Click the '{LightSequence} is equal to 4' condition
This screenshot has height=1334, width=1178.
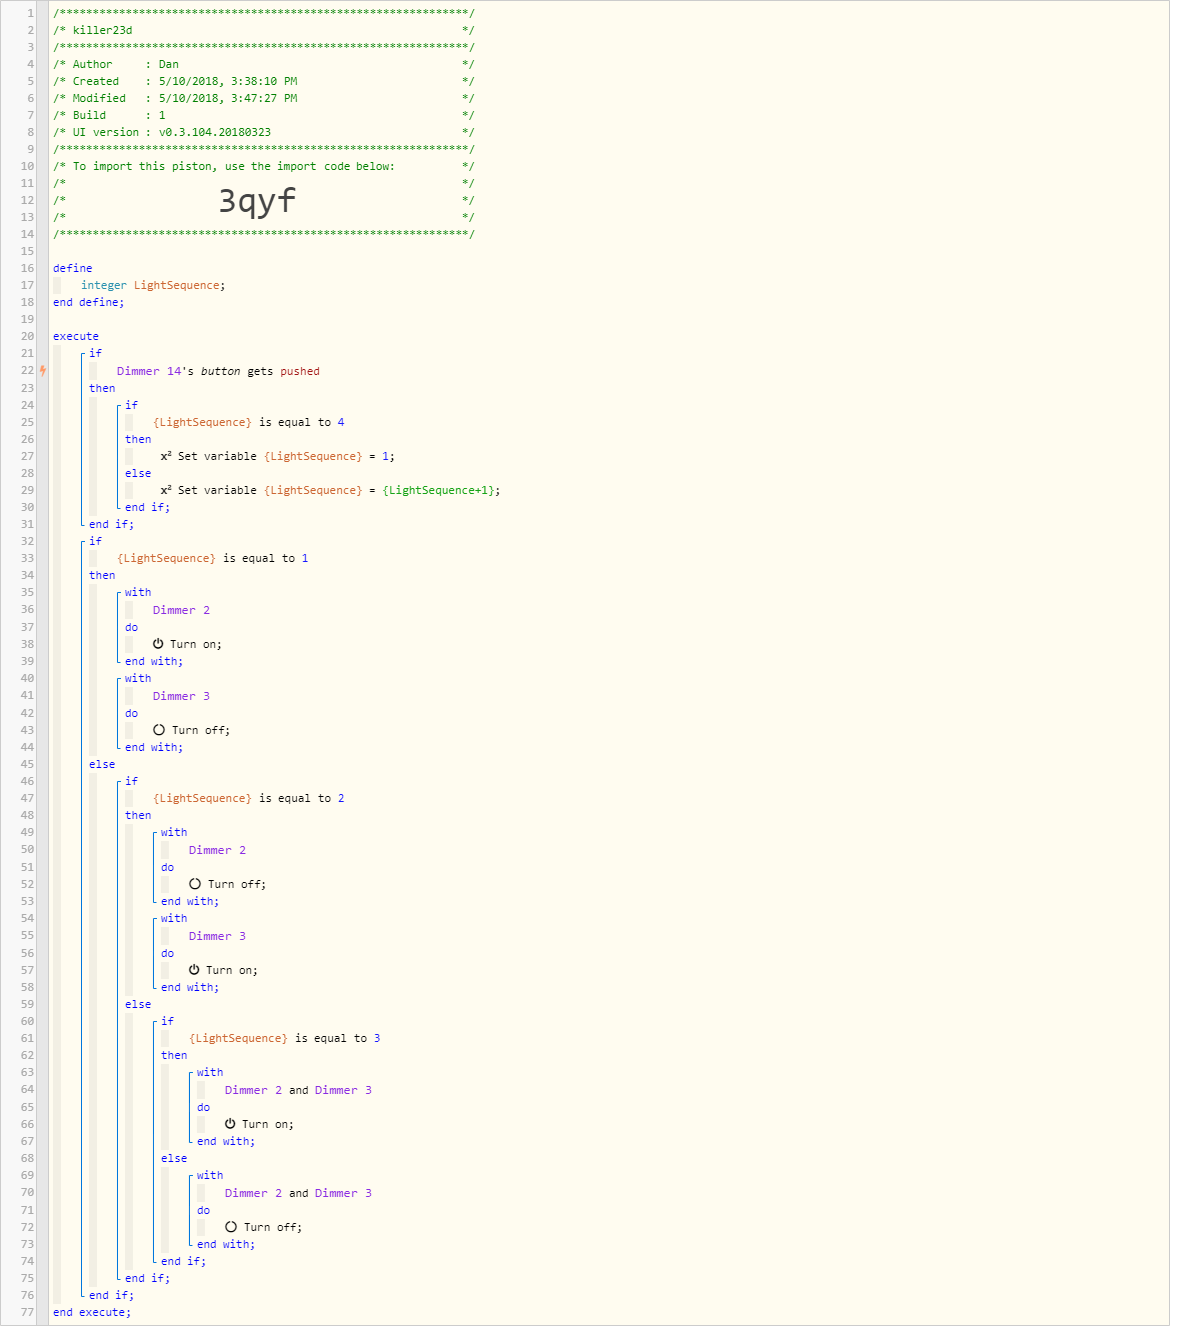248,422
